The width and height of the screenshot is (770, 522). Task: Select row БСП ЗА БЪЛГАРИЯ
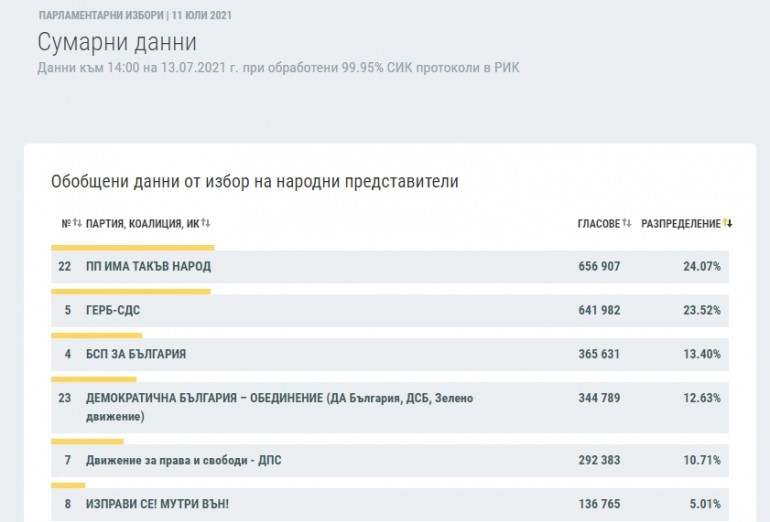click(x=390, y=354)
